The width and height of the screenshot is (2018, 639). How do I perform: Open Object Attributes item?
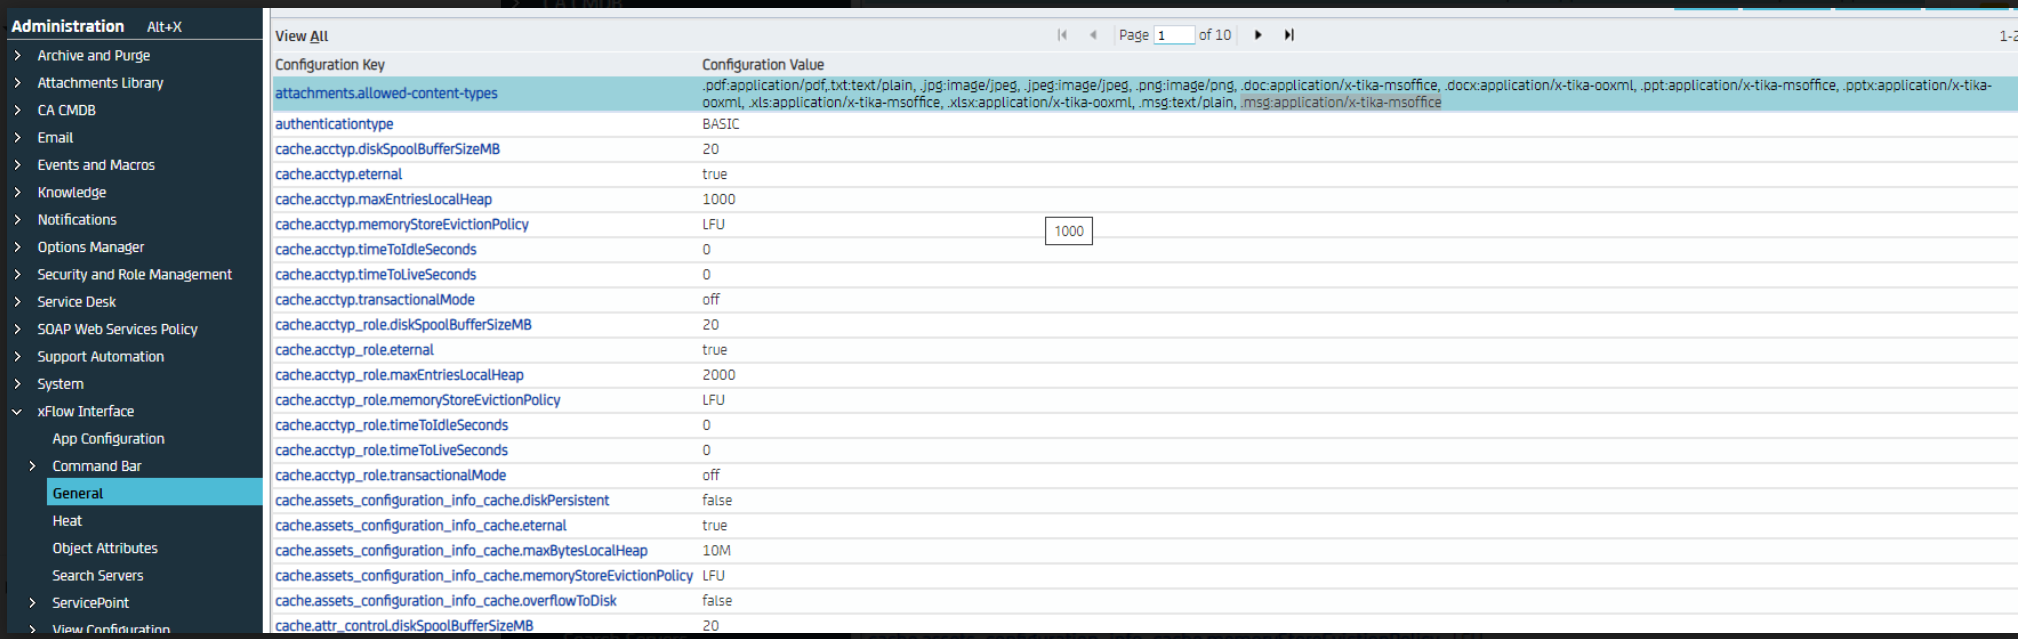[105, 548]
